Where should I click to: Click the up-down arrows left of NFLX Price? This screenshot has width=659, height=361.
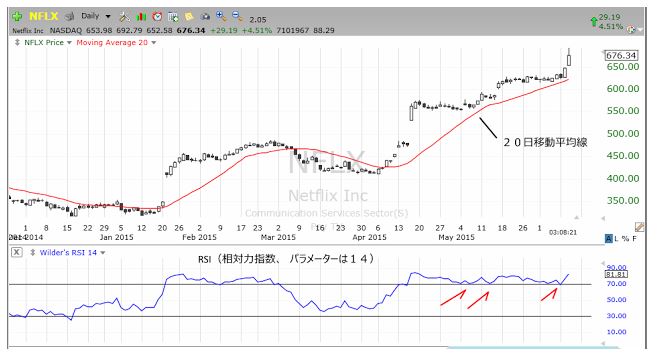(17, 42)
